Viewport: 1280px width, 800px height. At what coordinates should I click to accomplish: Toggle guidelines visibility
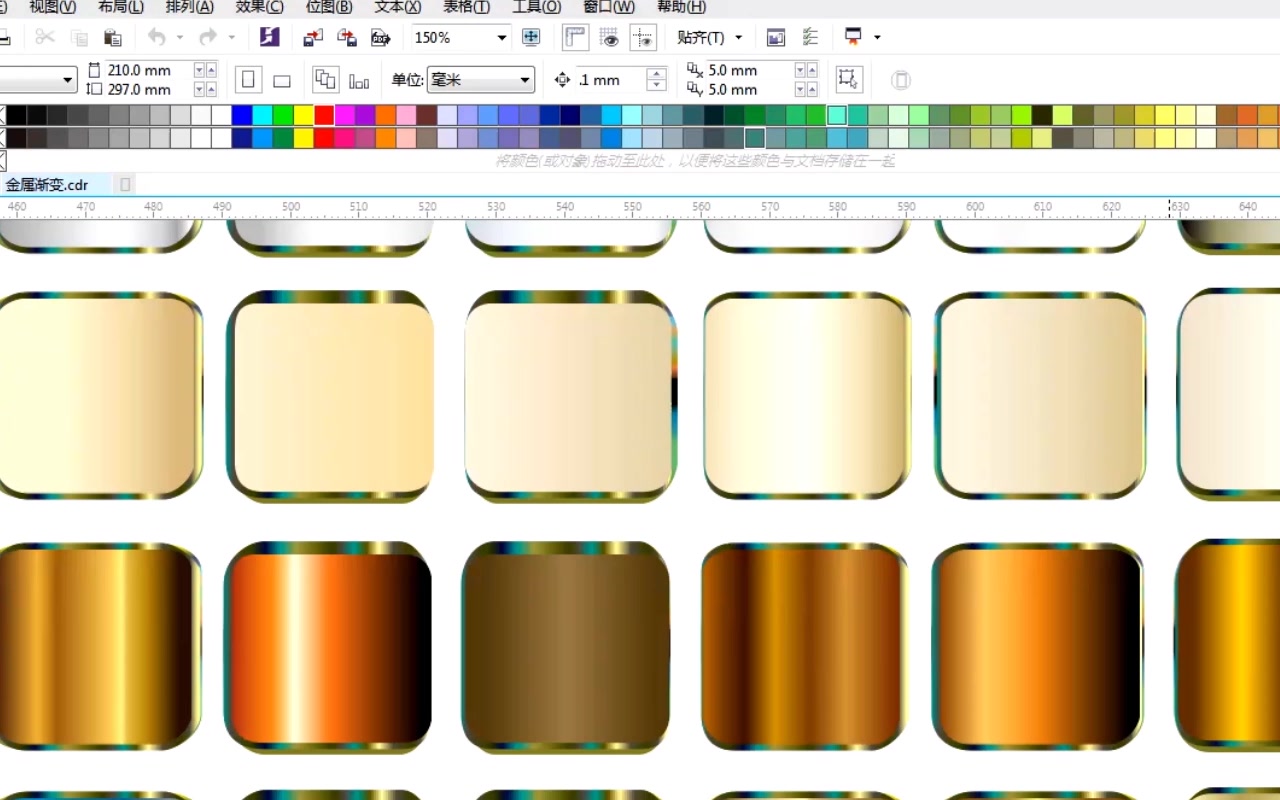pos(643,38)
